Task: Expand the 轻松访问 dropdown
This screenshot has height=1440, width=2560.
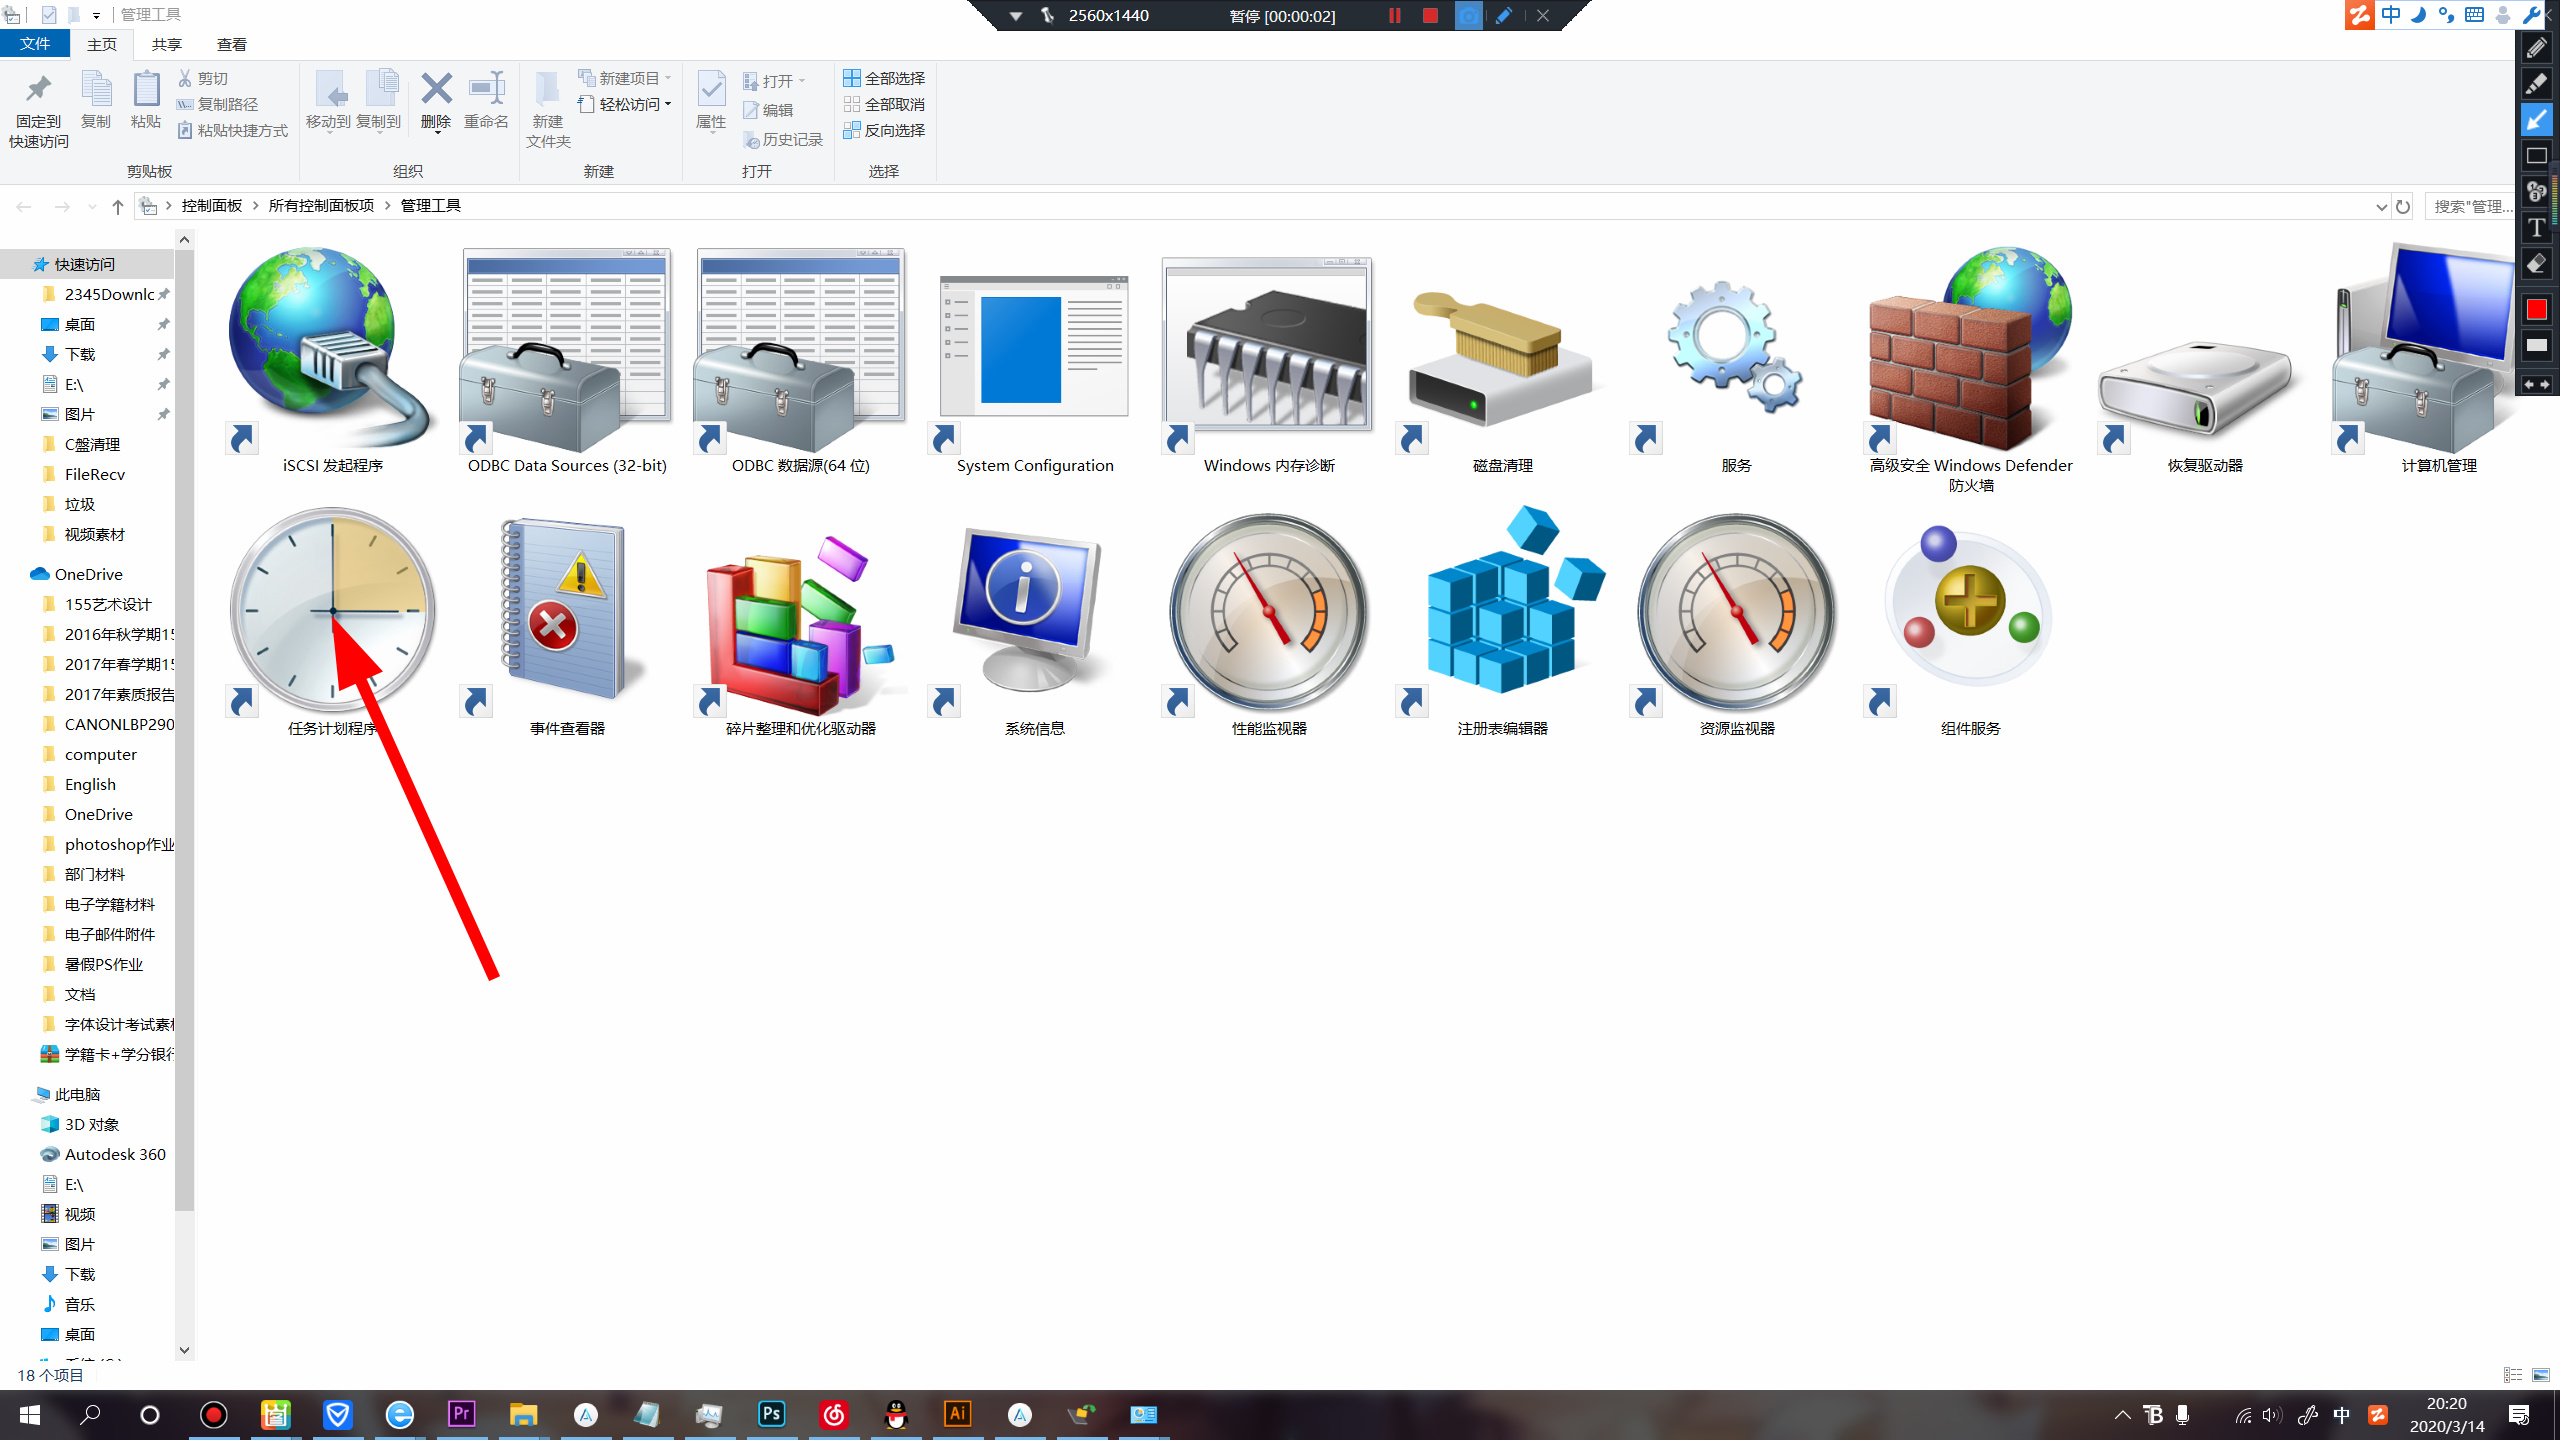Action: click(668, 104)
